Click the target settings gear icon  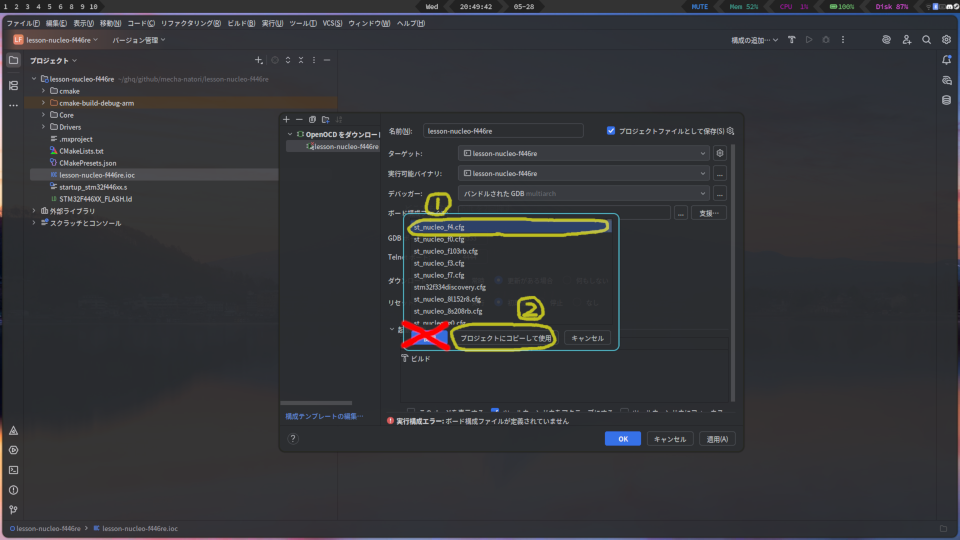click(720, 153)
